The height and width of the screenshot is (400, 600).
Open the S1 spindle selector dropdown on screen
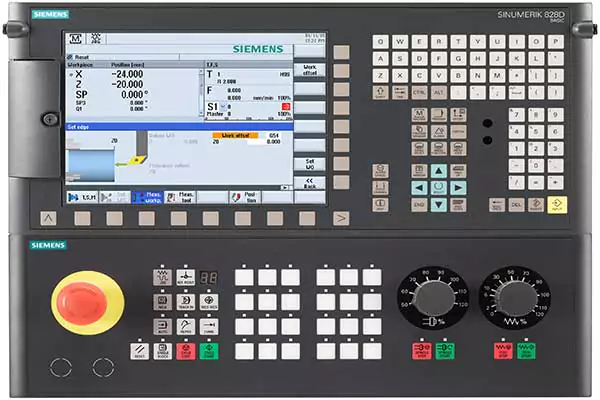click(x=223, y=106)
